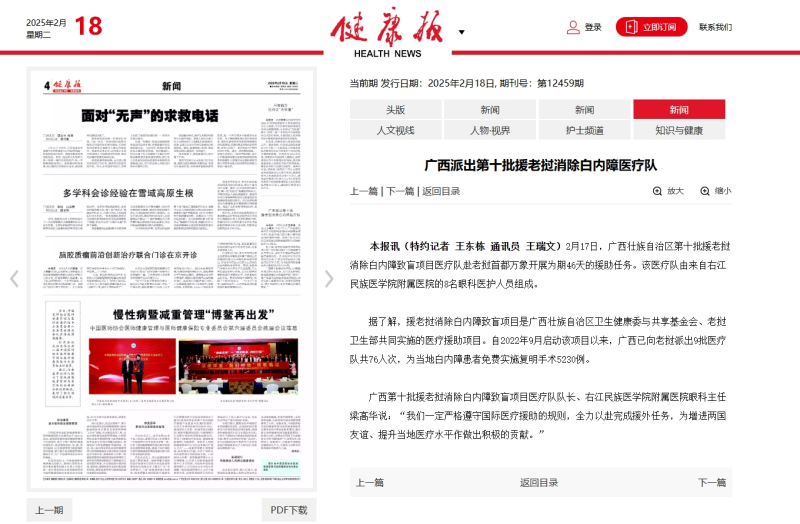
Task: Select the 知识与健康 tab
Action: point(679,130)
